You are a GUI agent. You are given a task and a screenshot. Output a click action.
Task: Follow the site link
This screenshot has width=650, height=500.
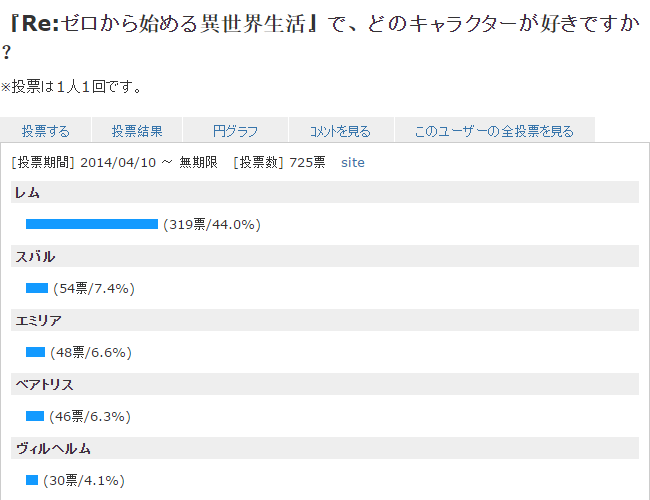tap(353, 162)
